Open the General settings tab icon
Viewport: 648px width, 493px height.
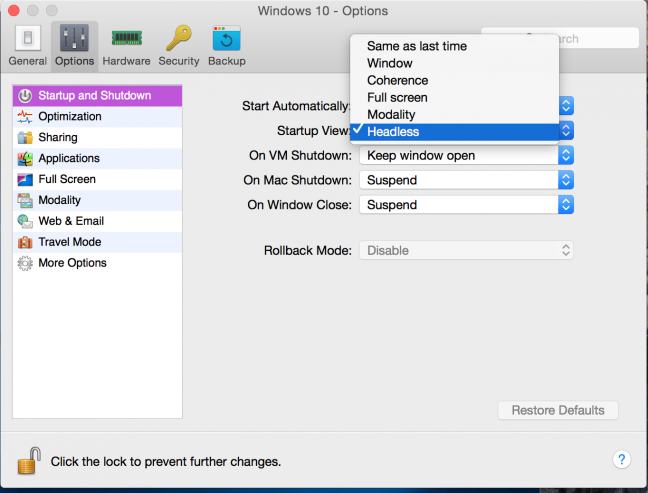pyautogui.click(x=28, y=38)
